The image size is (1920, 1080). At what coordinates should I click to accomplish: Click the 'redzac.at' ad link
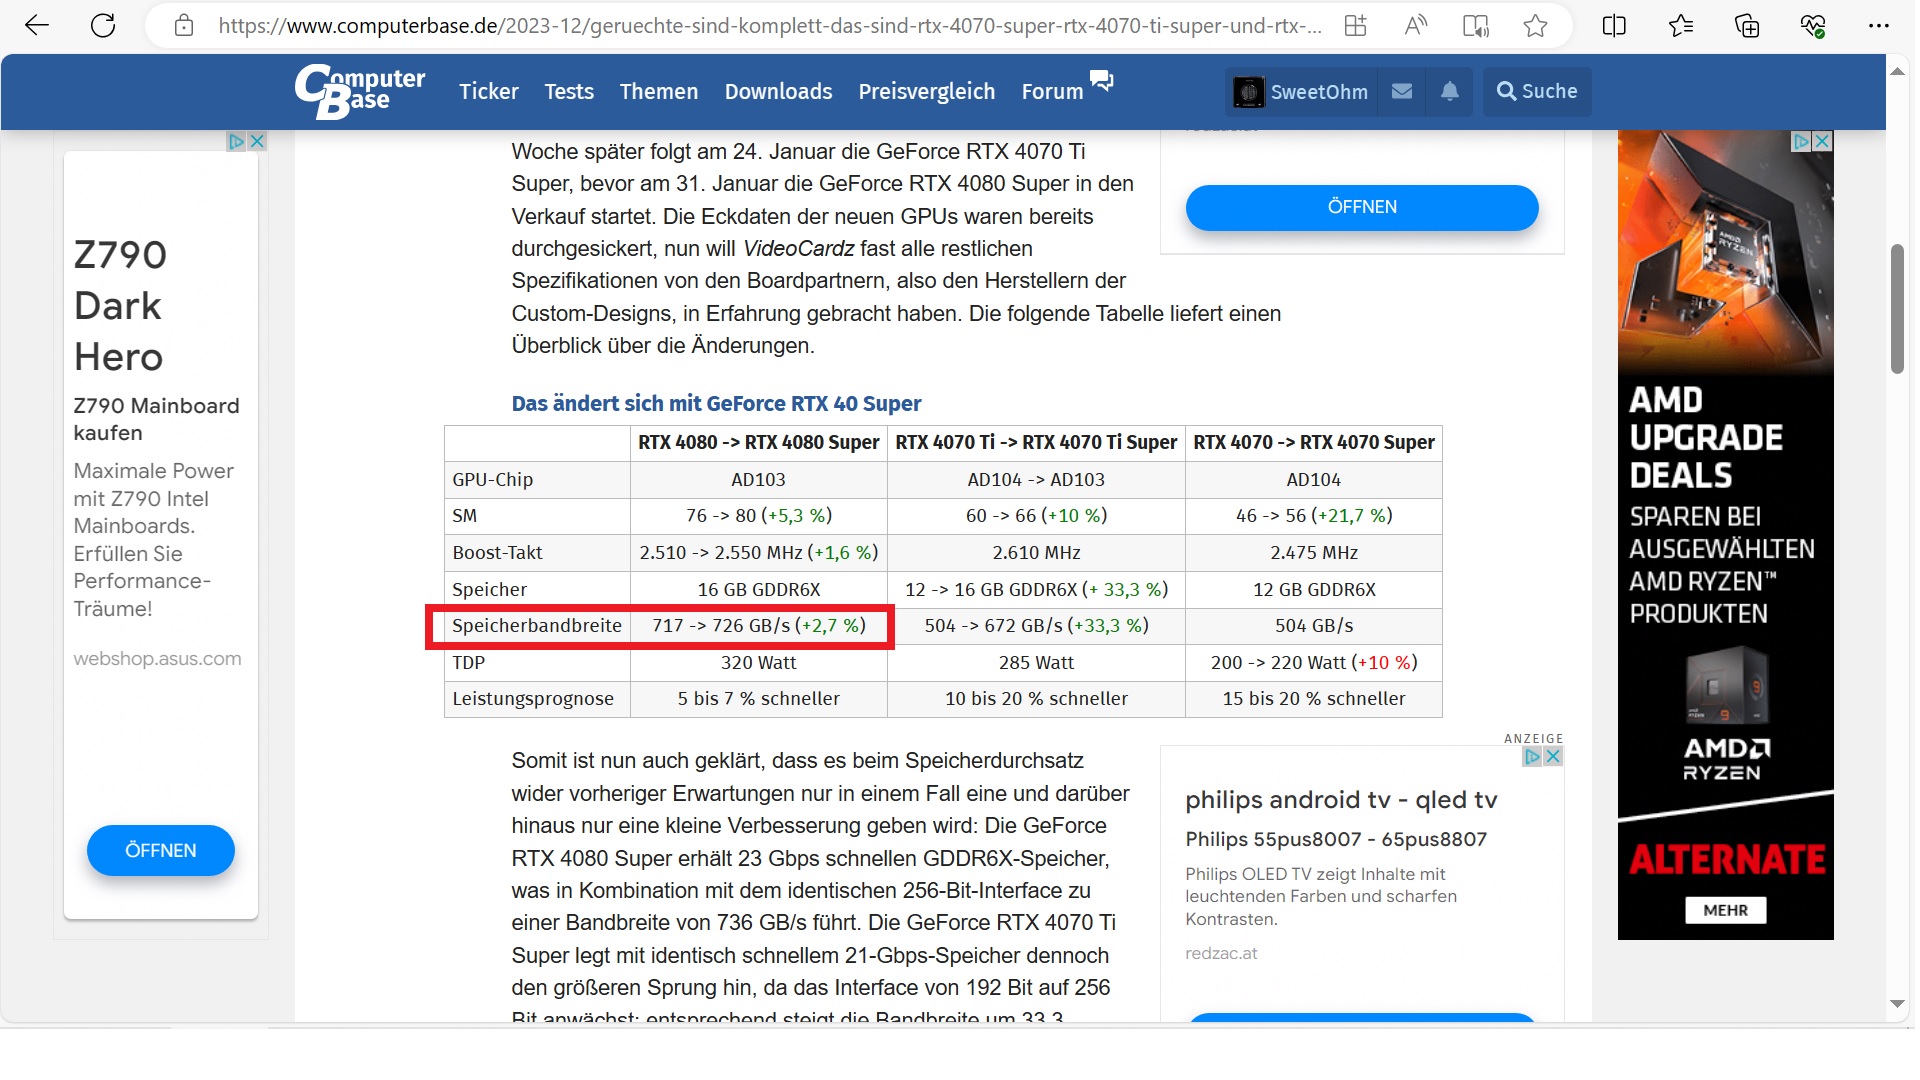1221,954
